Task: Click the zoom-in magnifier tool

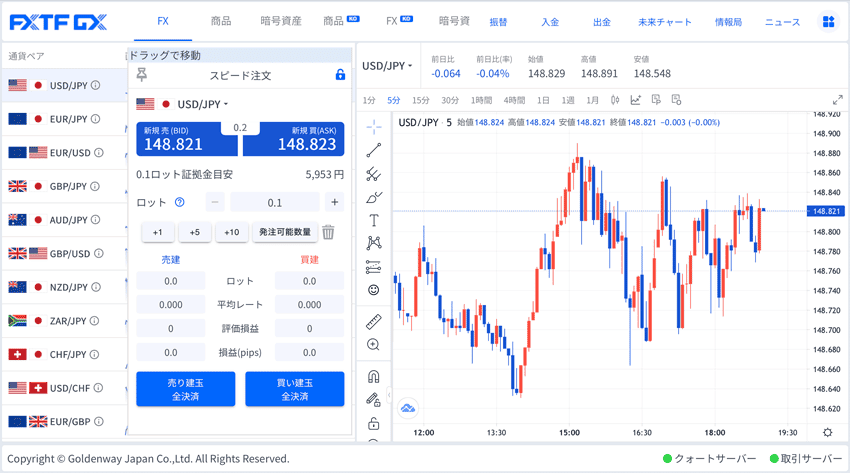Action: [x=374, y=345]
